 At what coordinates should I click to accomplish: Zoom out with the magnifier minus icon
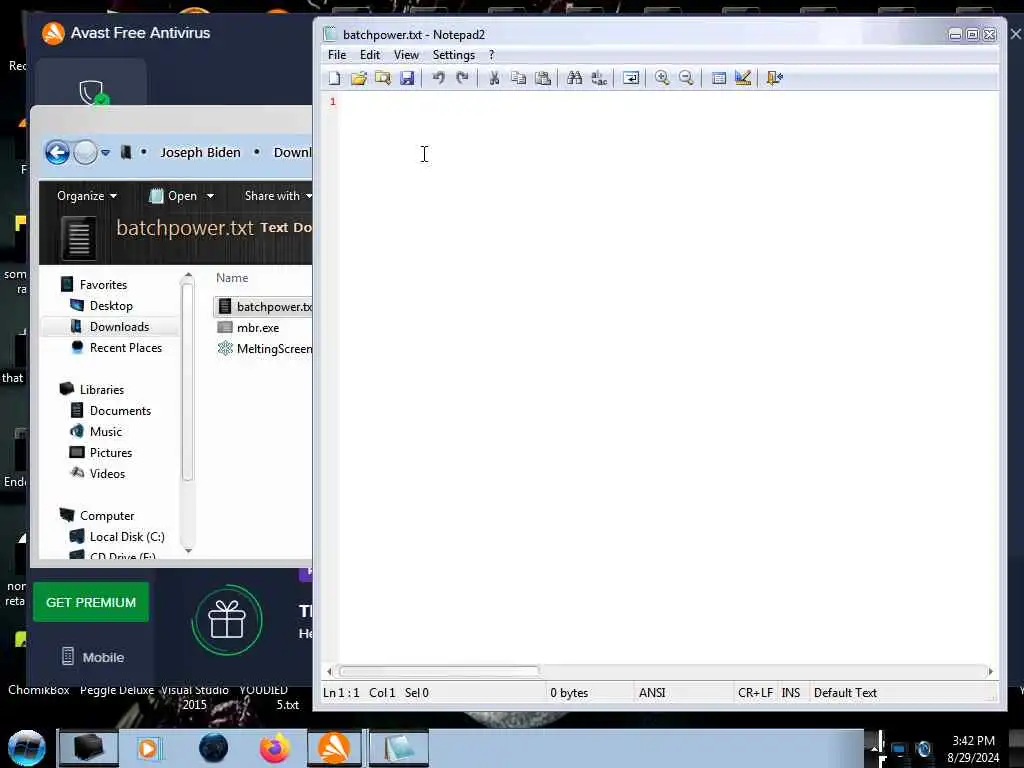click(686, 78)
